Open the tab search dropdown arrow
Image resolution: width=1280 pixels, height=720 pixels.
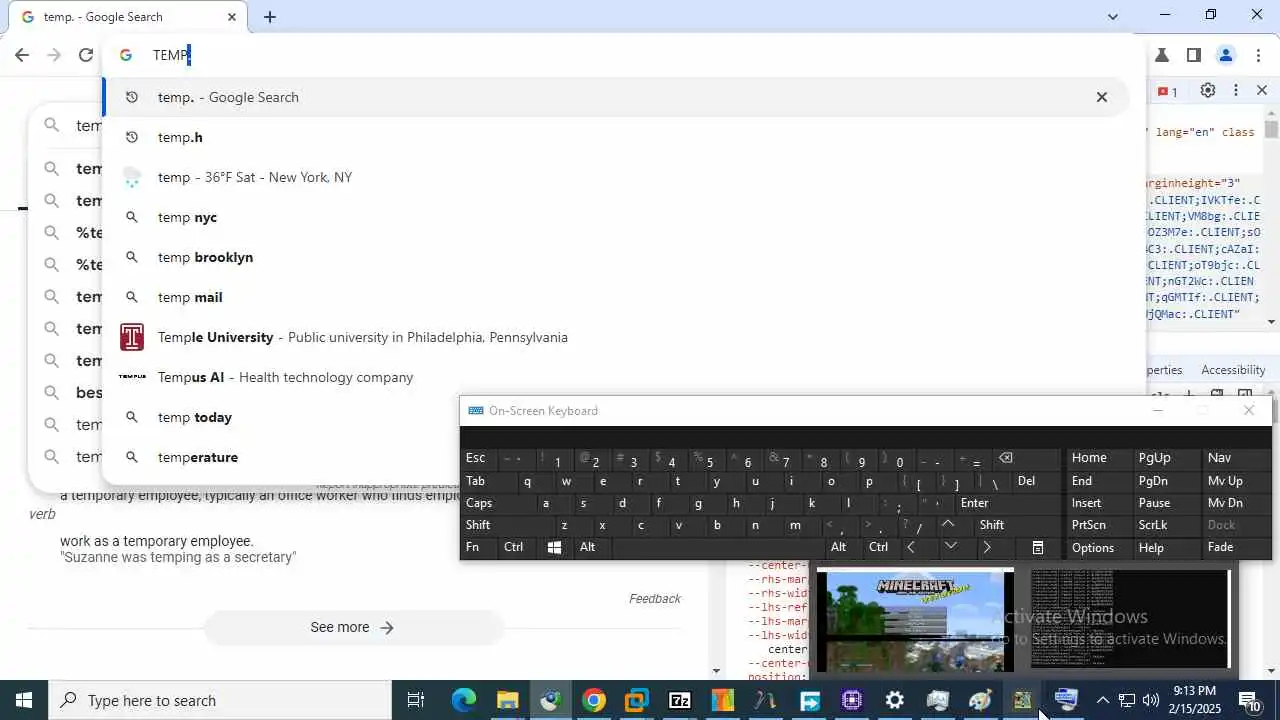point(1113,17)
